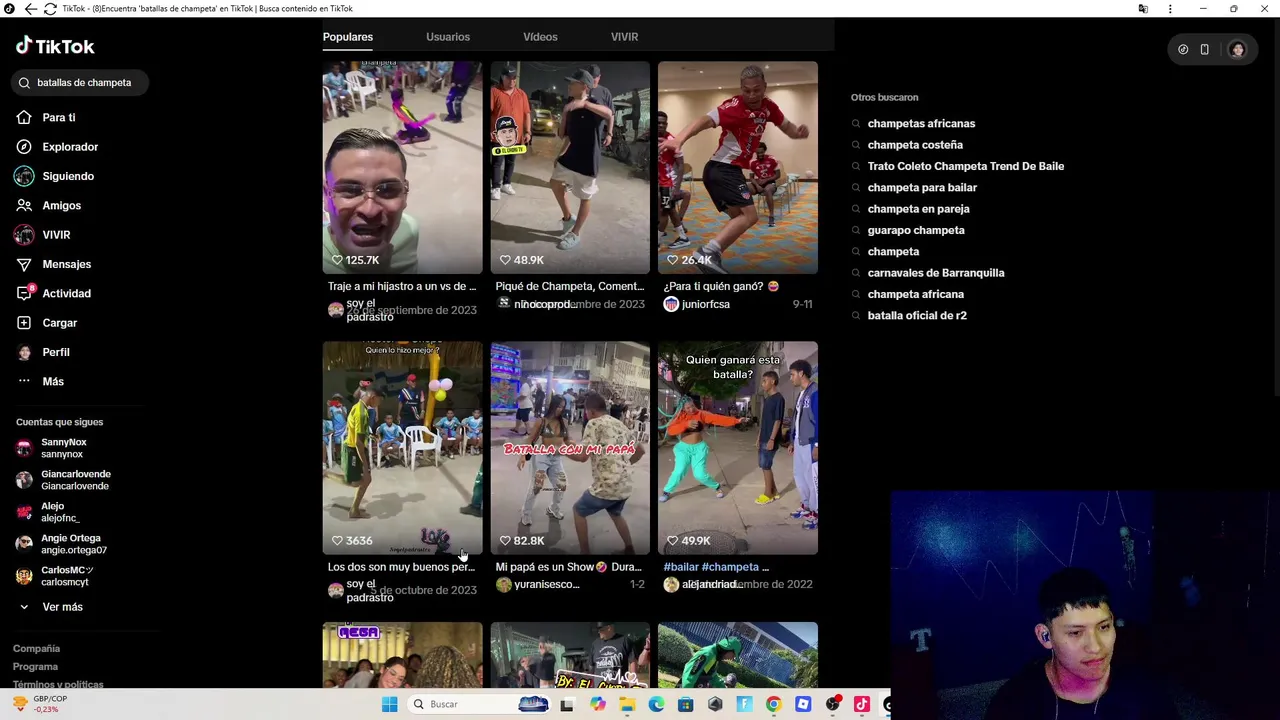Open the Explorador page

tap(70, 147)
